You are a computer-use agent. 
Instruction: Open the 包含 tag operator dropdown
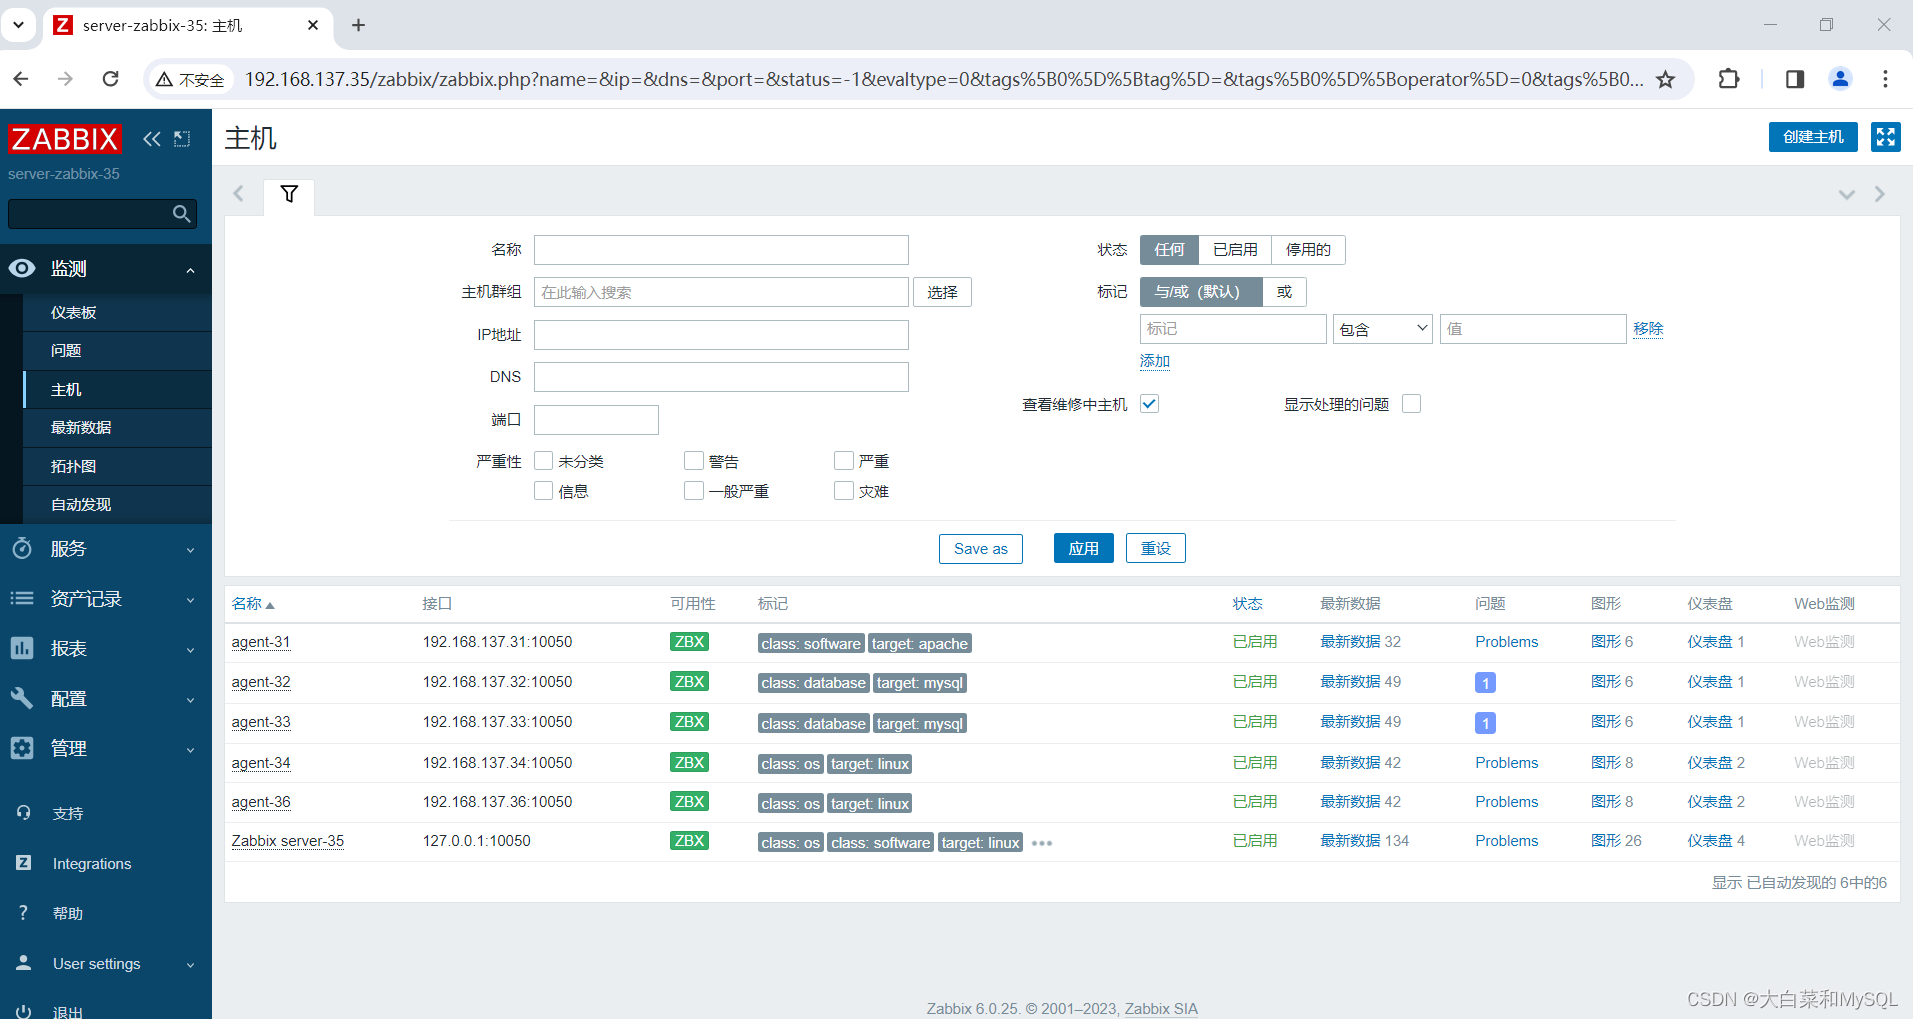[1383, 329]
